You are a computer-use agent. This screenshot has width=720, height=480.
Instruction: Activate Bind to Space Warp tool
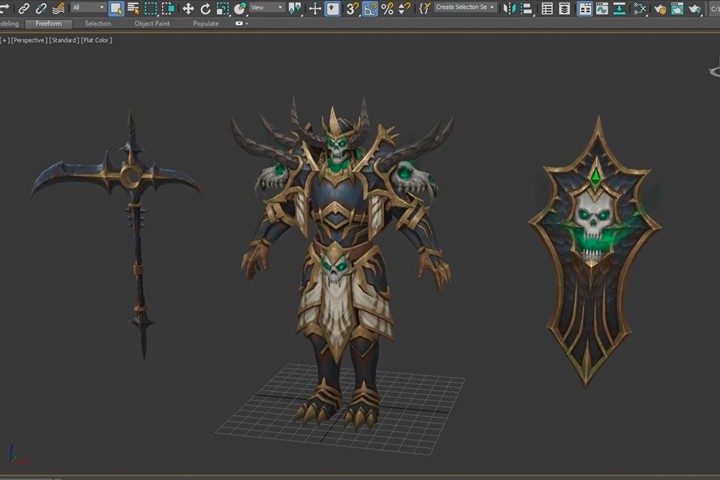[58, 8]
